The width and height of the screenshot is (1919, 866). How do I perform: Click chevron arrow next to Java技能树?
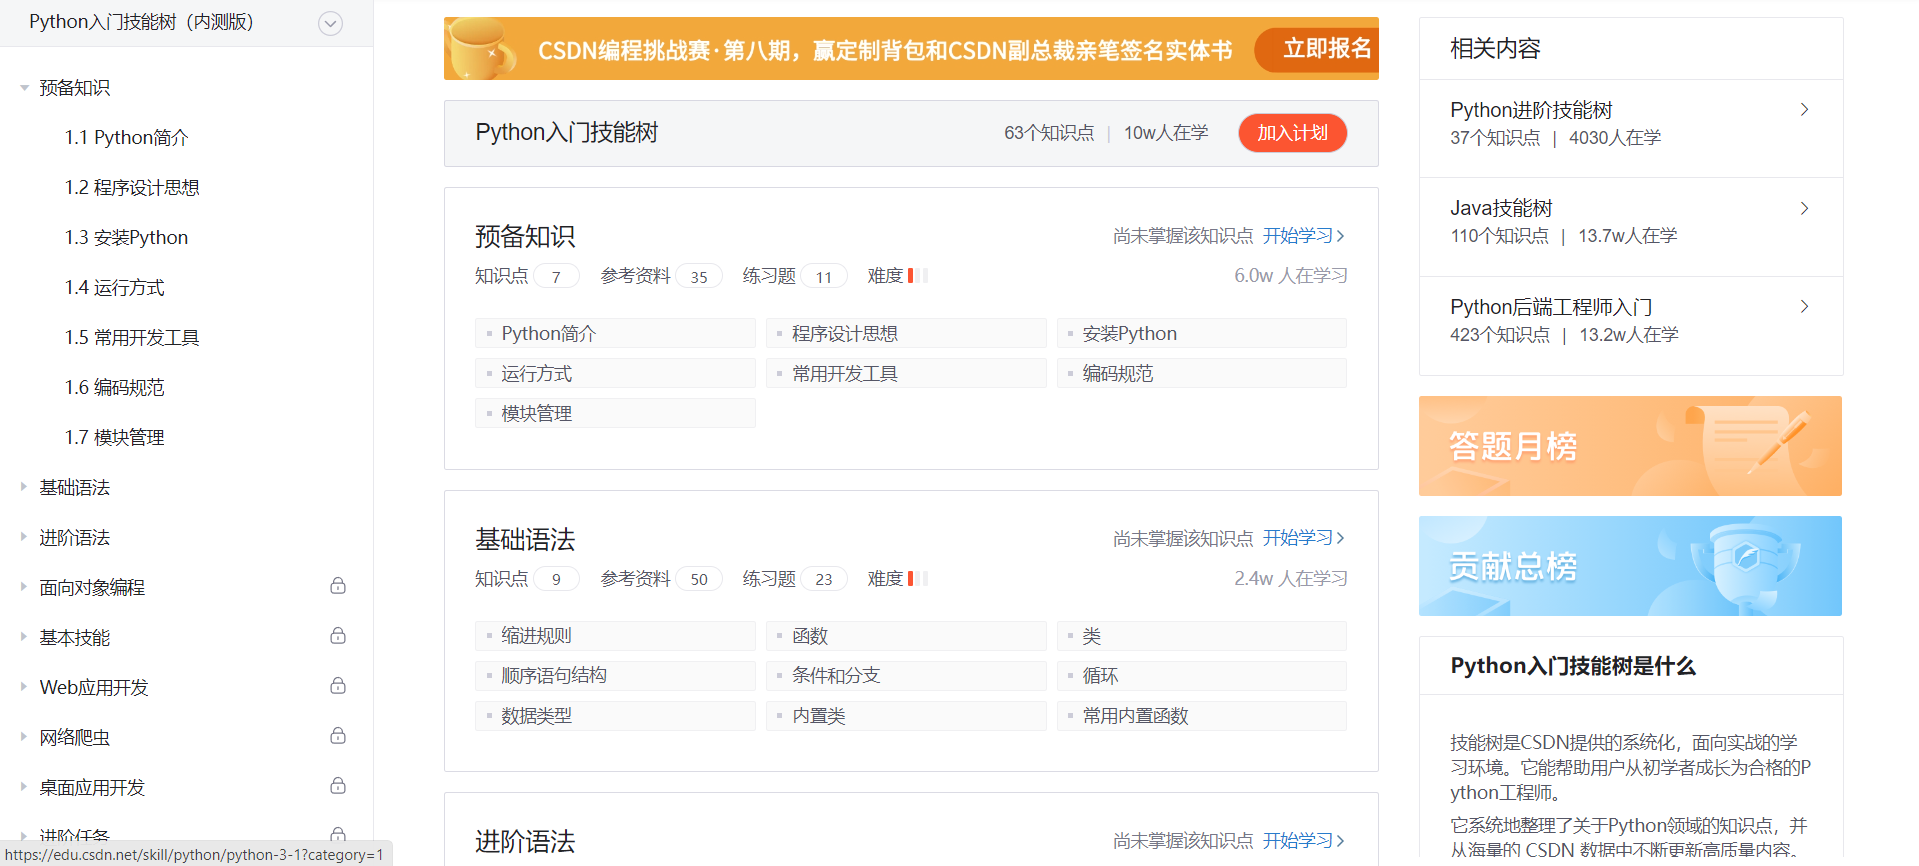point(1804,208)
